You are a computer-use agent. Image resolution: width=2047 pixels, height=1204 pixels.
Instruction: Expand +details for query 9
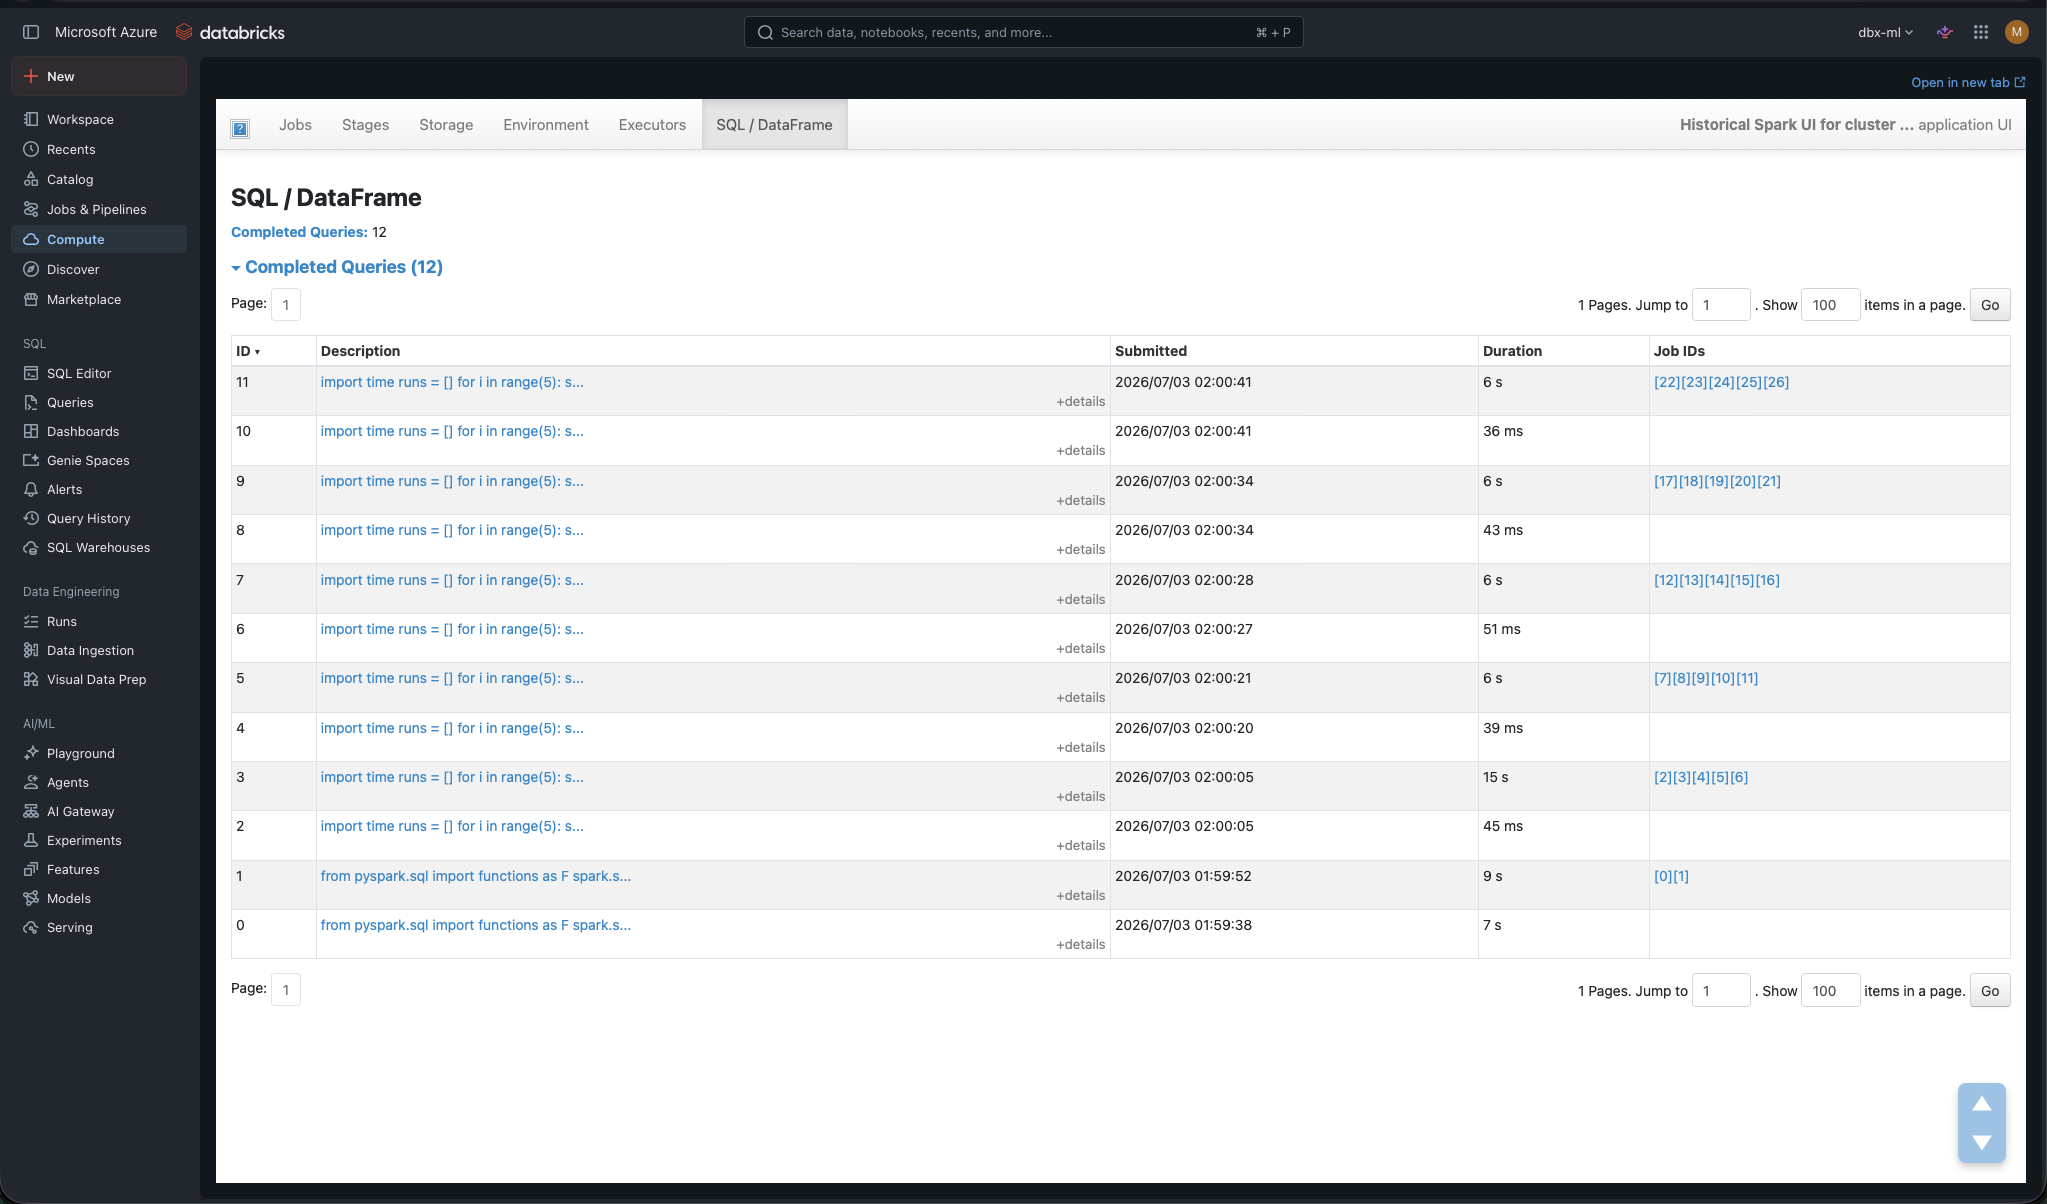pos(1080,500)
